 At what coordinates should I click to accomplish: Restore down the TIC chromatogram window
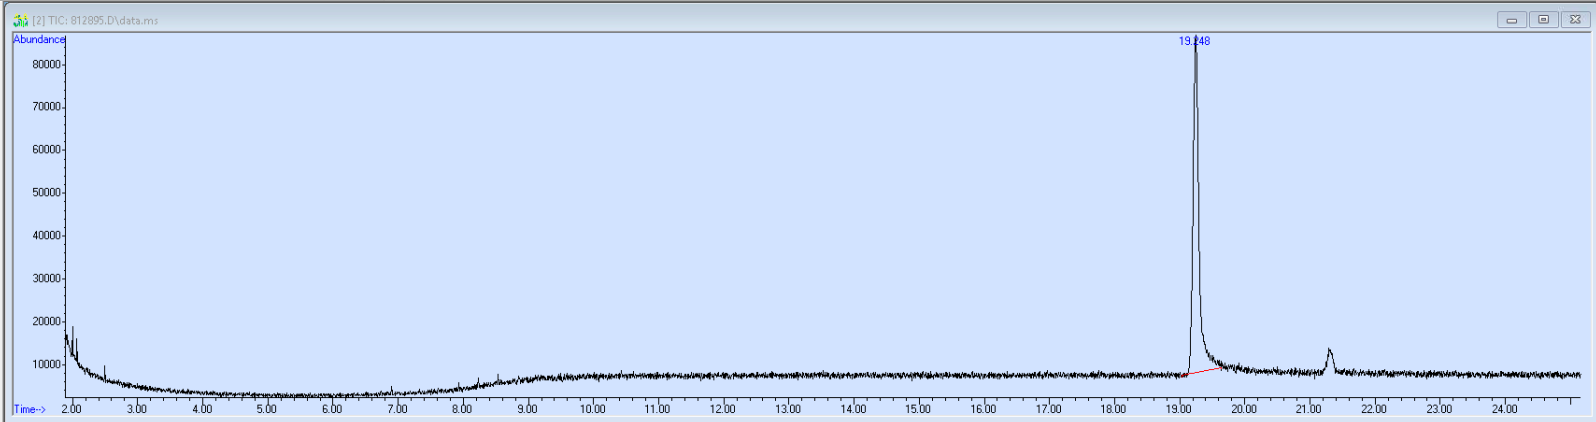point(1543,20)
